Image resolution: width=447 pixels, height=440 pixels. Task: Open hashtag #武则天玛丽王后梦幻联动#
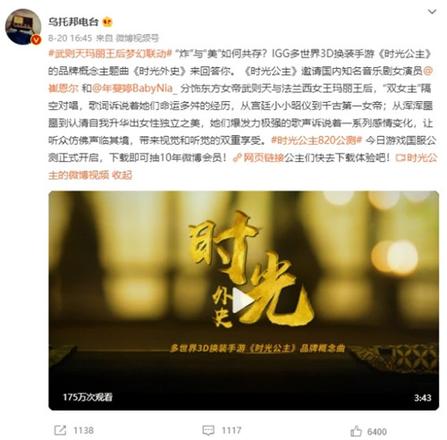[x=110, y=54]
